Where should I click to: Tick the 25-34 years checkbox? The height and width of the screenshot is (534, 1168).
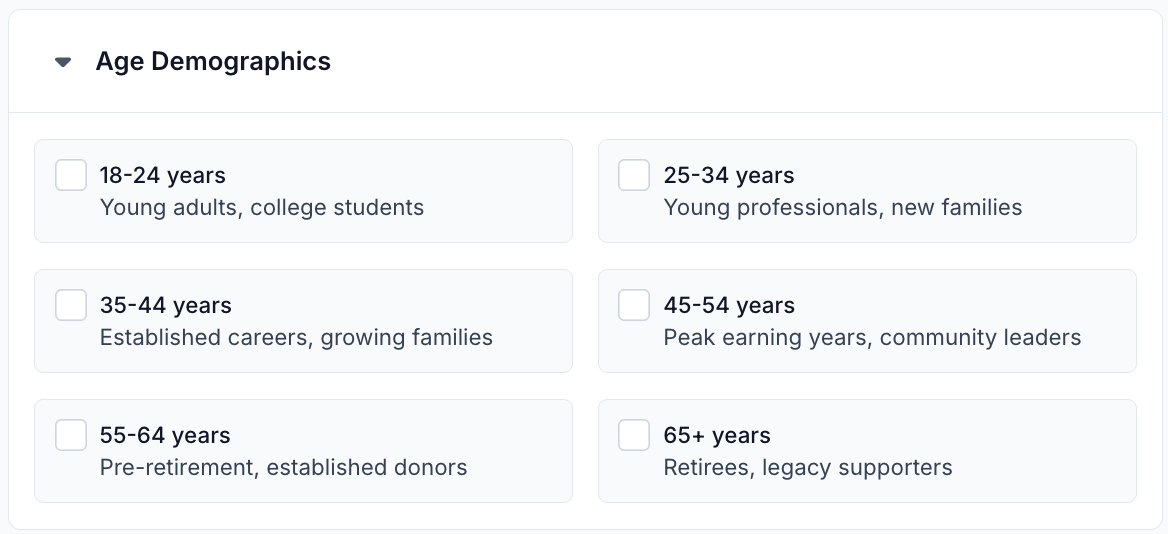[634, 175]
